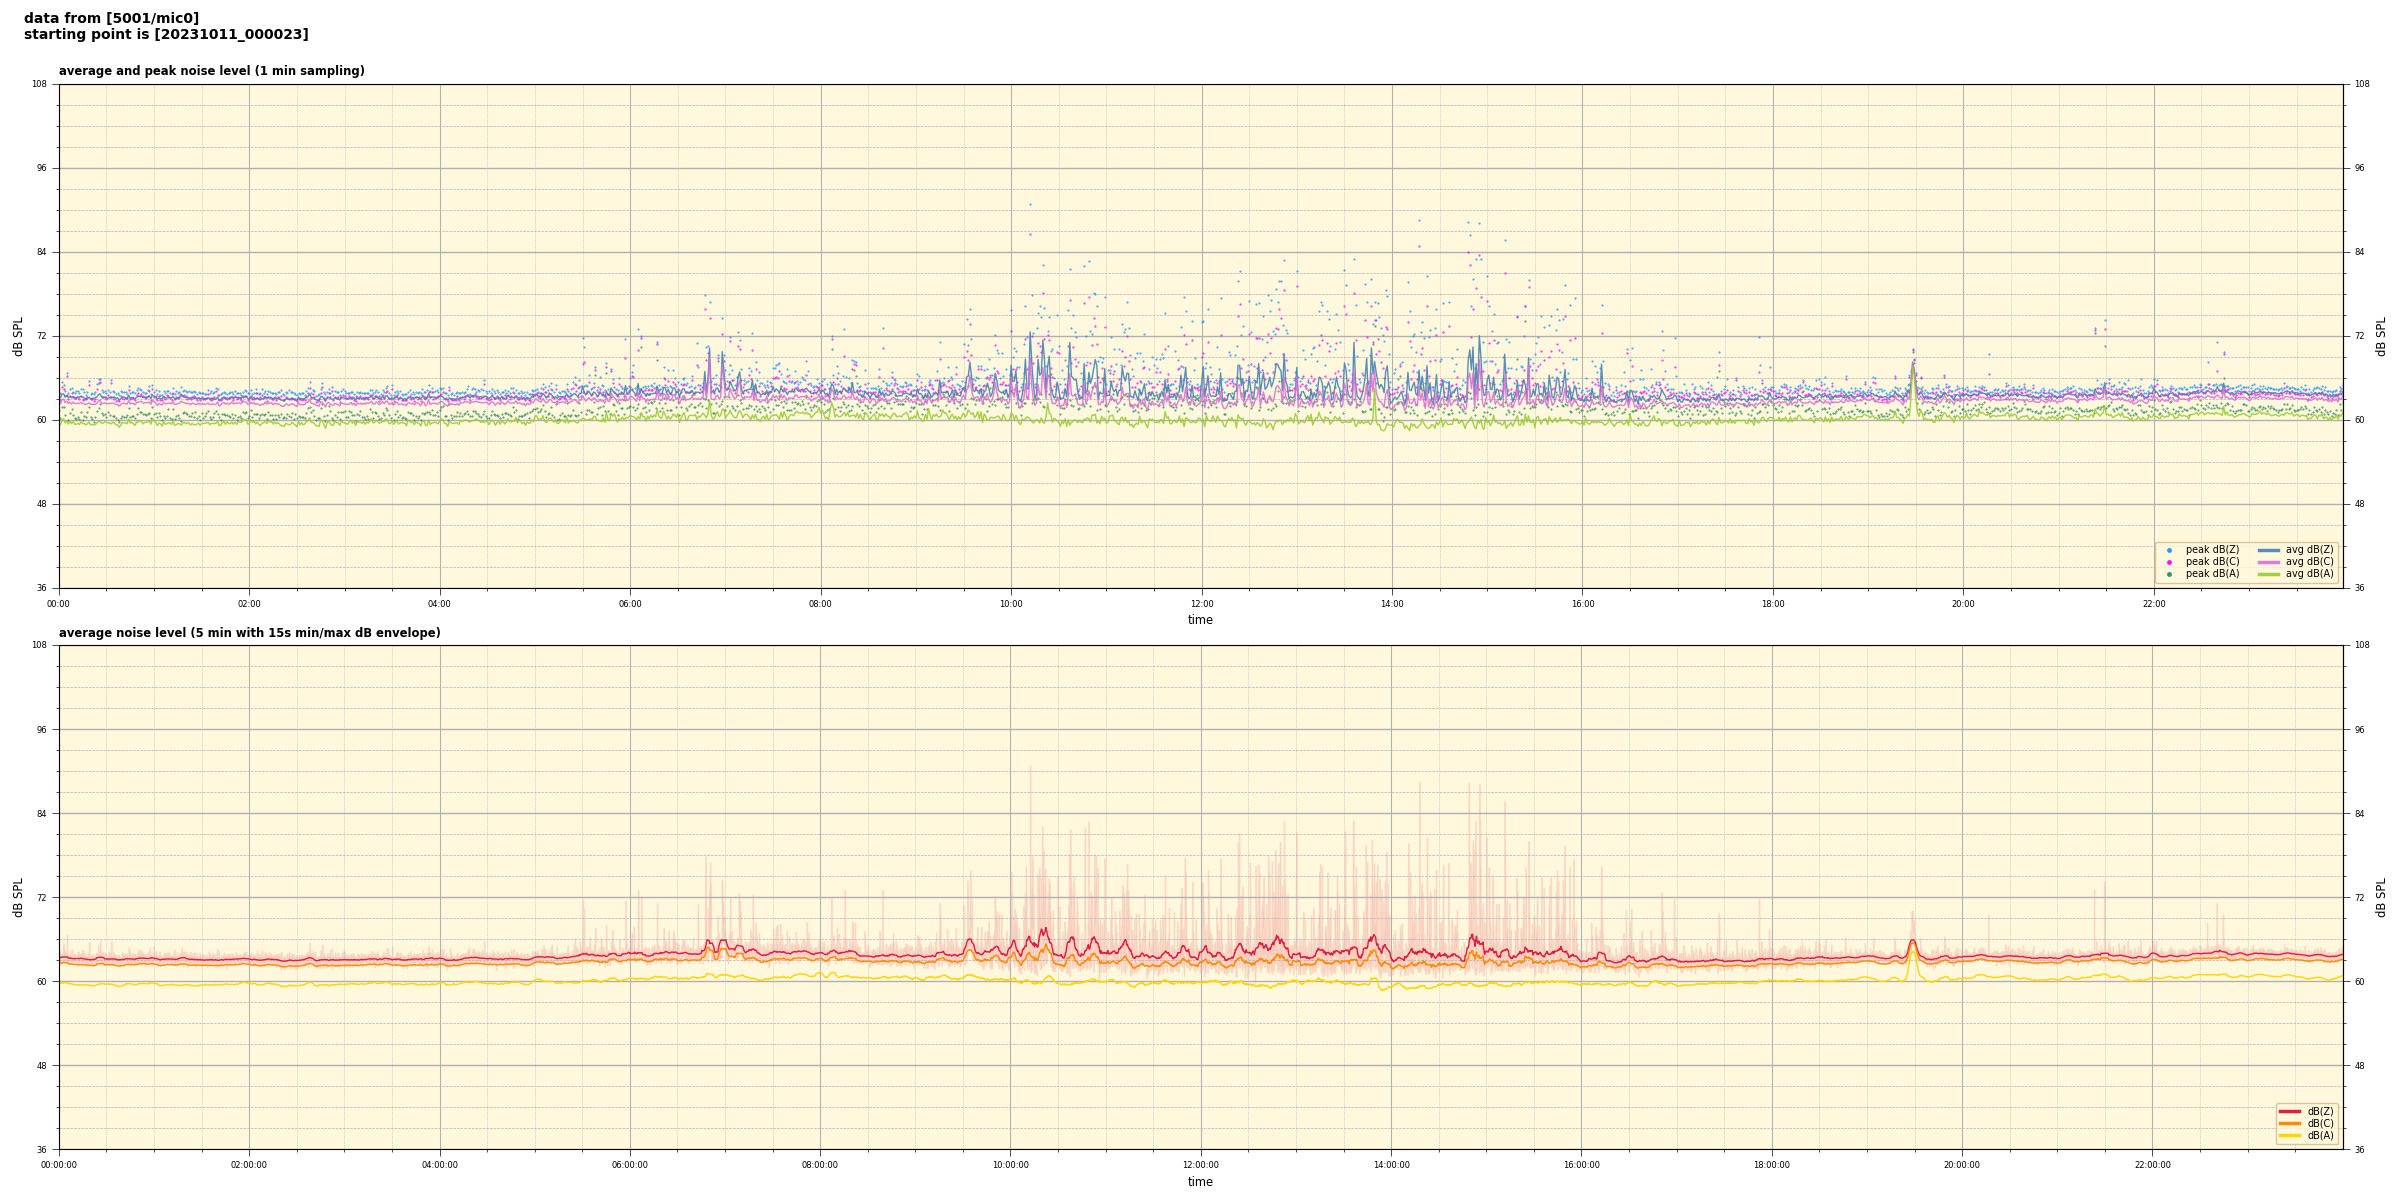Click the peak dB(A) legend marker
This screenshot has height=1200, width=2400.
click(x=2169, y=574)
